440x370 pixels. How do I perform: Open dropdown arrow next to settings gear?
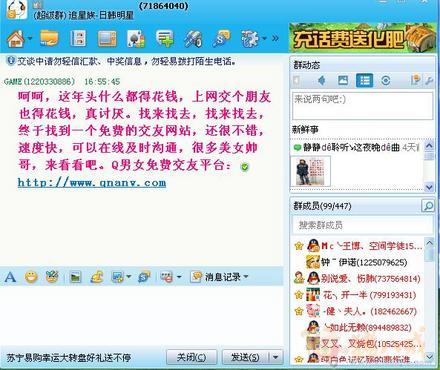264,39
